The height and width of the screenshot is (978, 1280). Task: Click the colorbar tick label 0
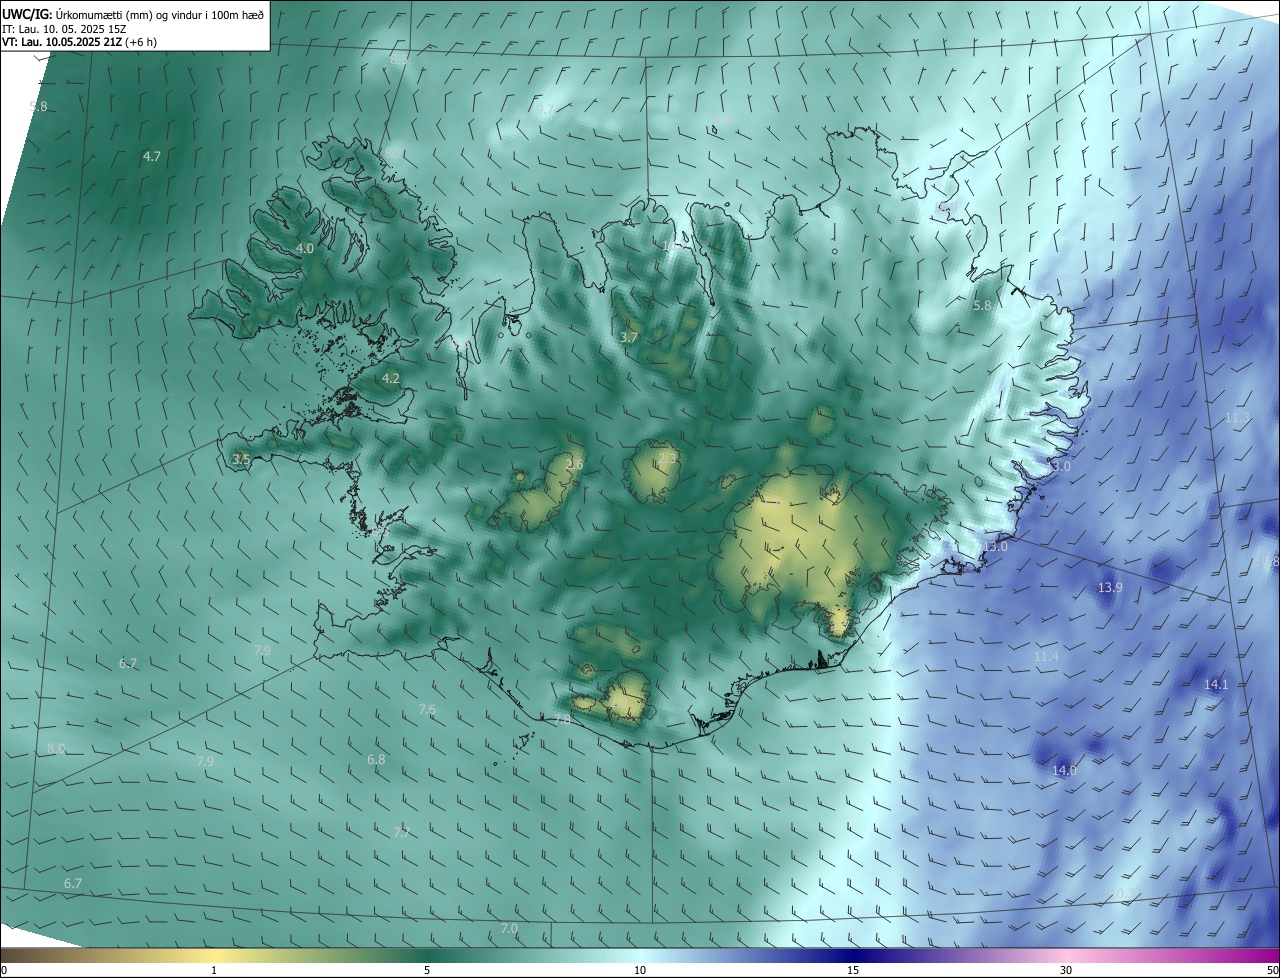click(x=3, y=970)
